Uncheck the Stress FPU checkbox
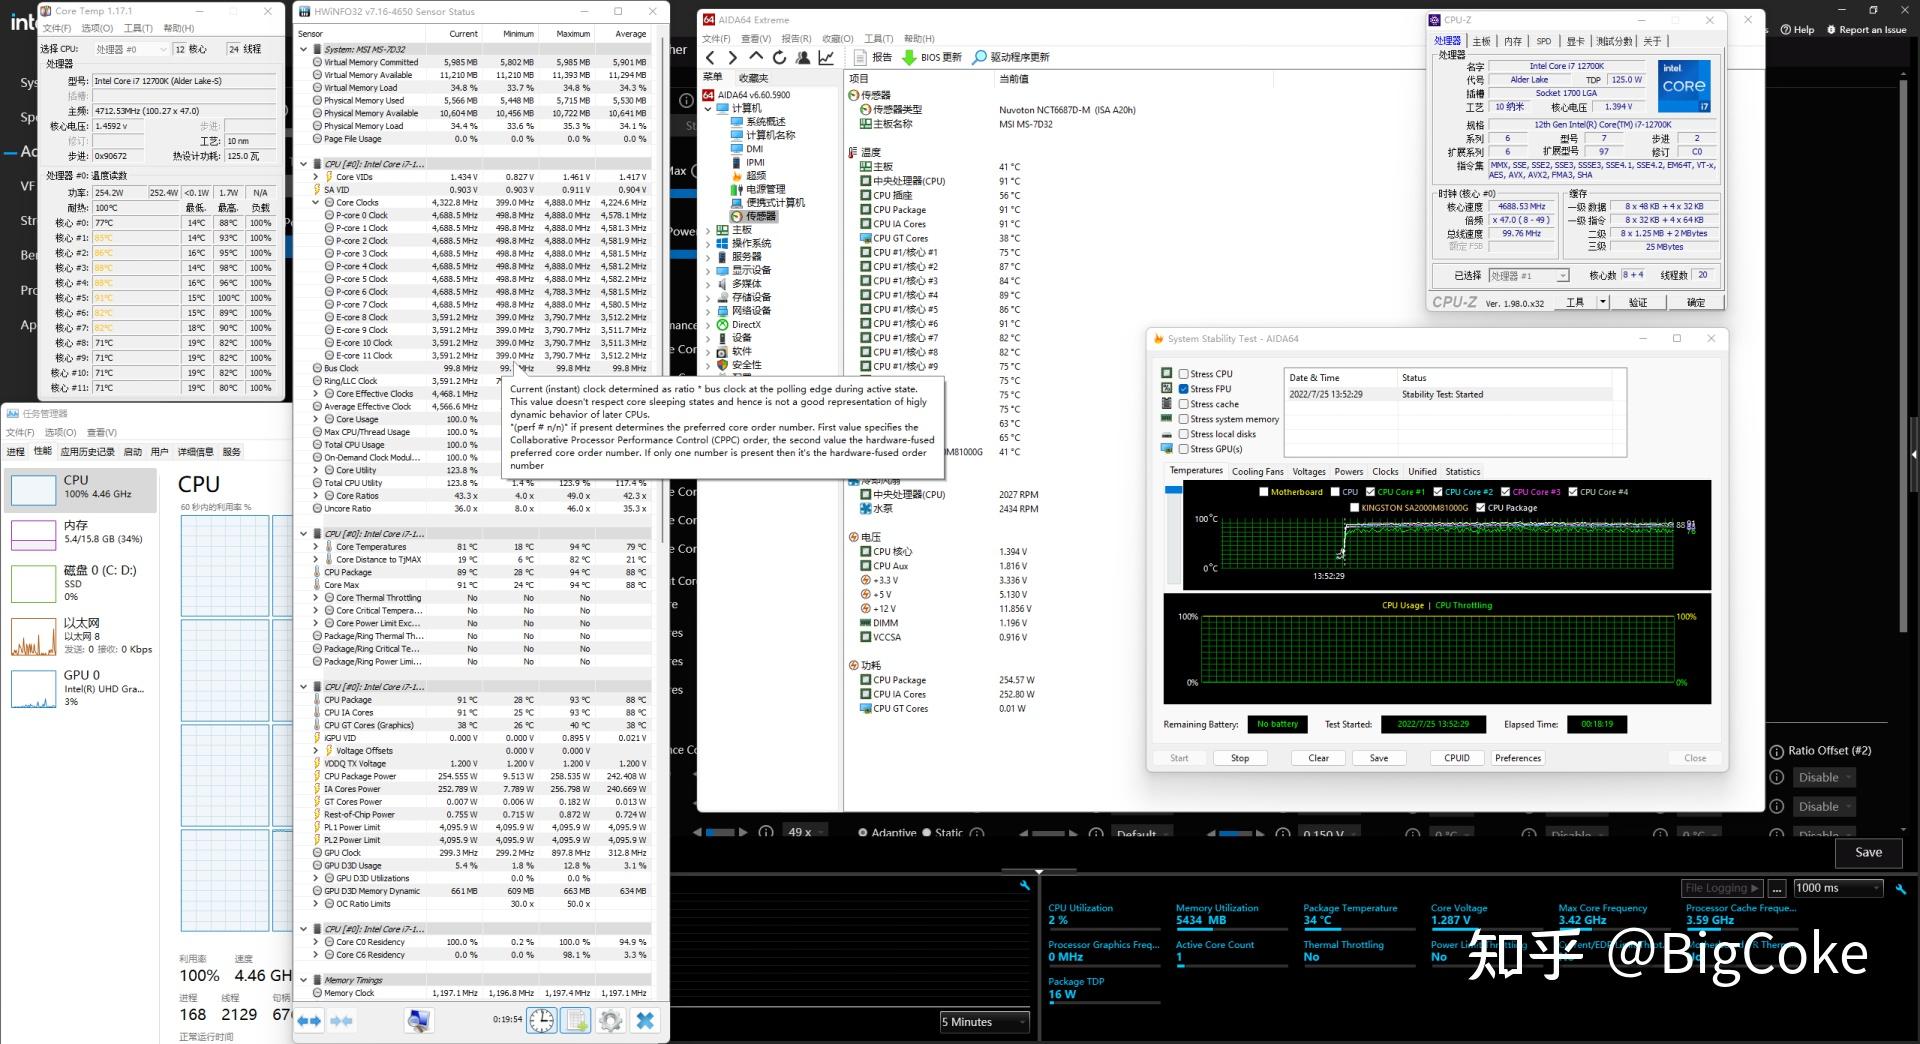Screen dimensions: 1920x1044 point(1184,389)
